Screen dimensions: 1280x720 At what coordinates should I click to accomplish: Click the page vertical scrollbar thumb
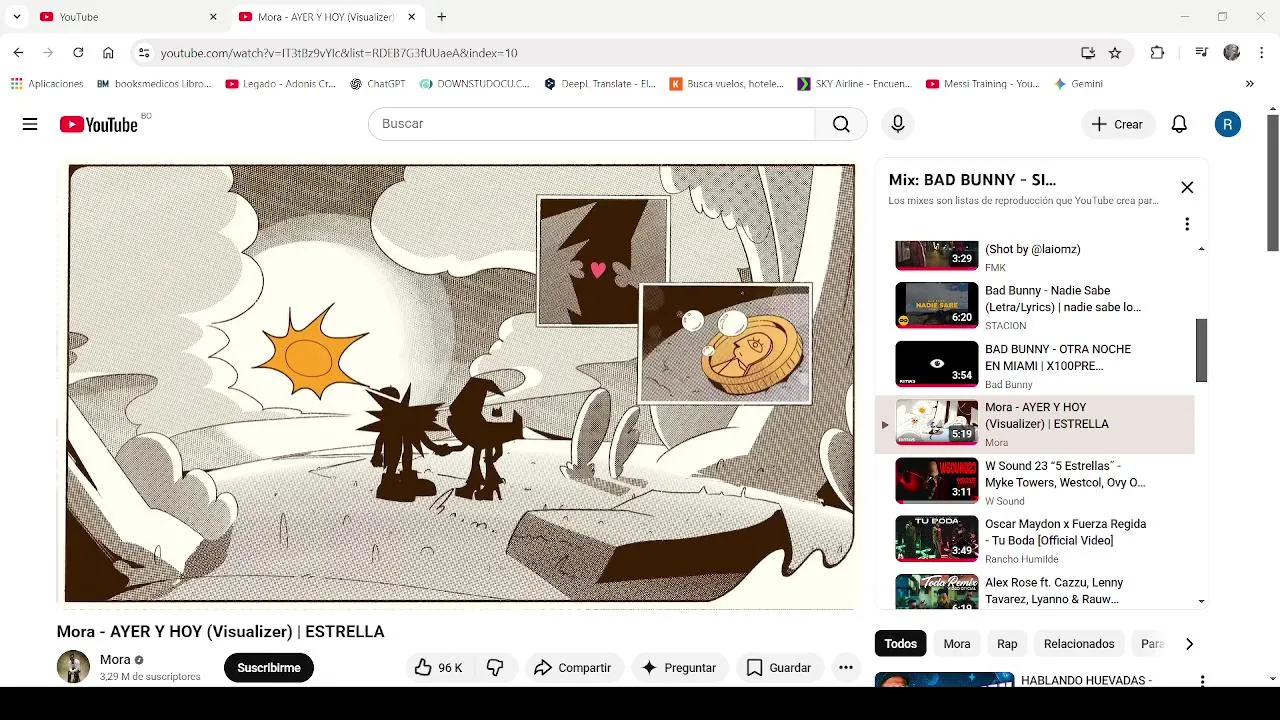tap(1272, 183)
